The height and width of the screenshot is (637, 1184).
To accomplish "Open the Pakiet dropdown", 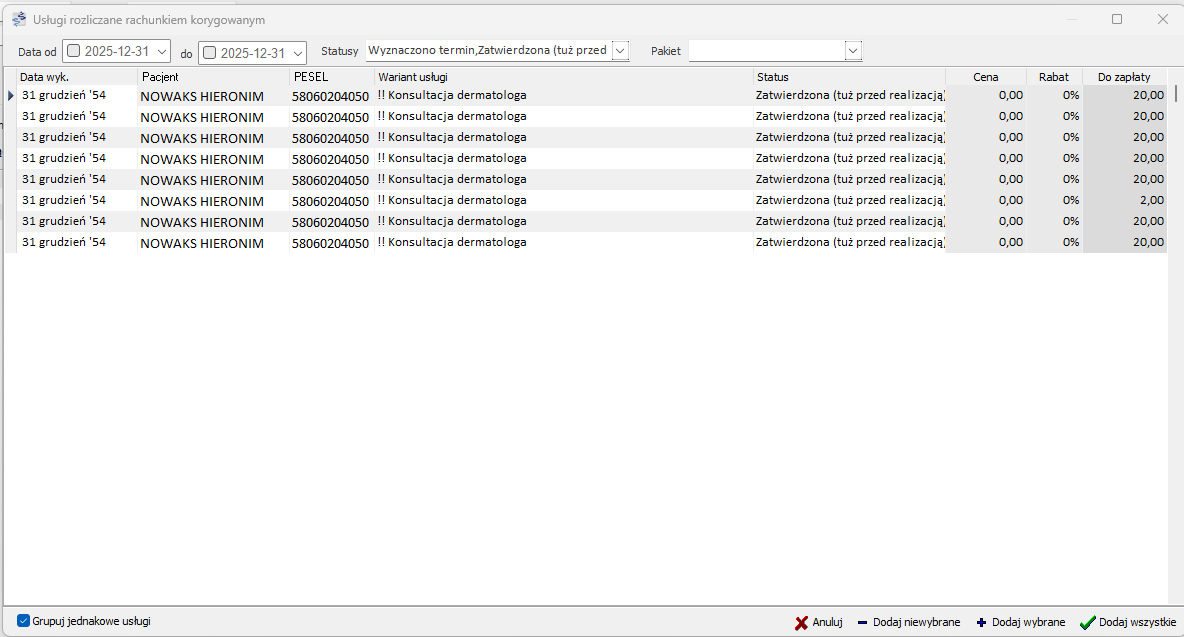I will pos(853,50).
